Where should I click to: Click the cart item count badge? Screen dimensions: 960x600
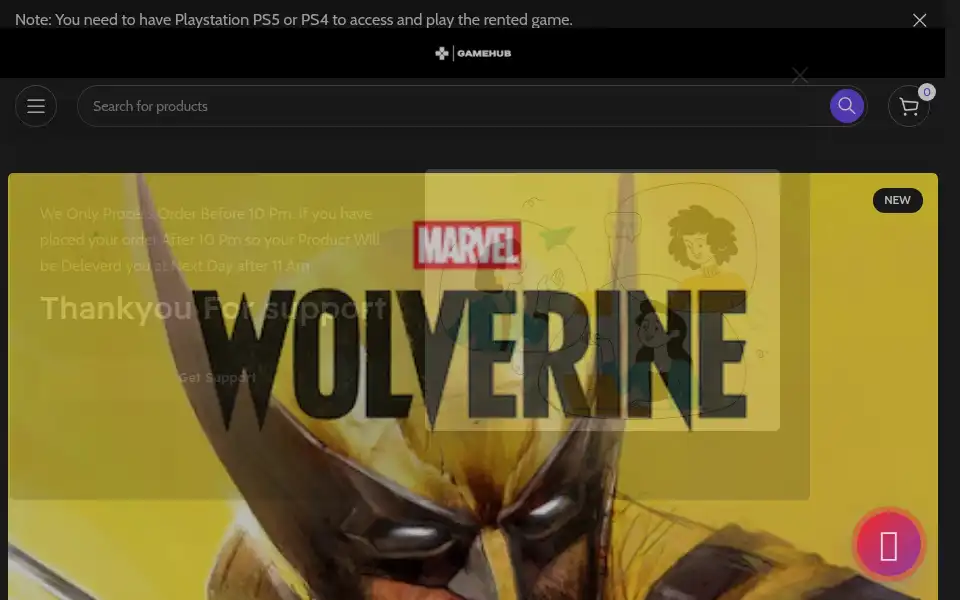(x=926, y=92)
